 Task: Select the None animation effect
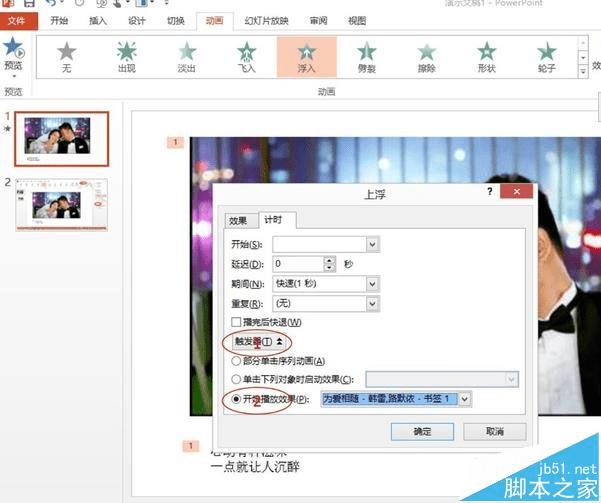coord(66,57)
